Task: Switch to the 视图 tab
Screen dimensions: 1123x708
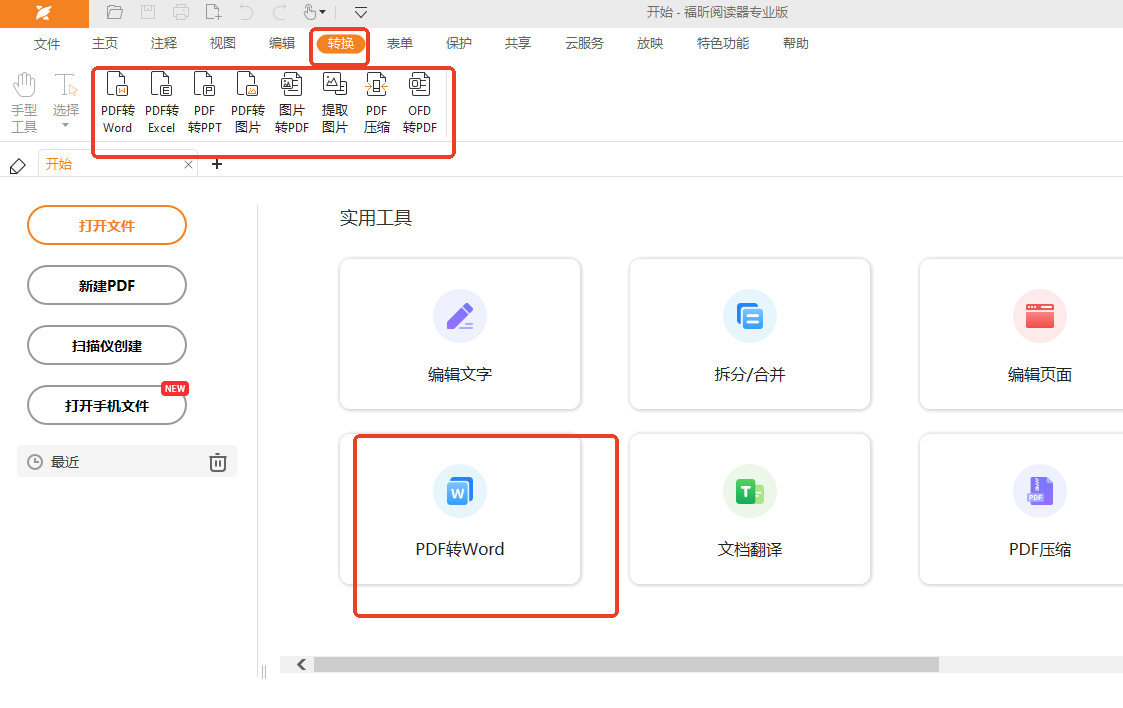Action: [x=223, y=44]
